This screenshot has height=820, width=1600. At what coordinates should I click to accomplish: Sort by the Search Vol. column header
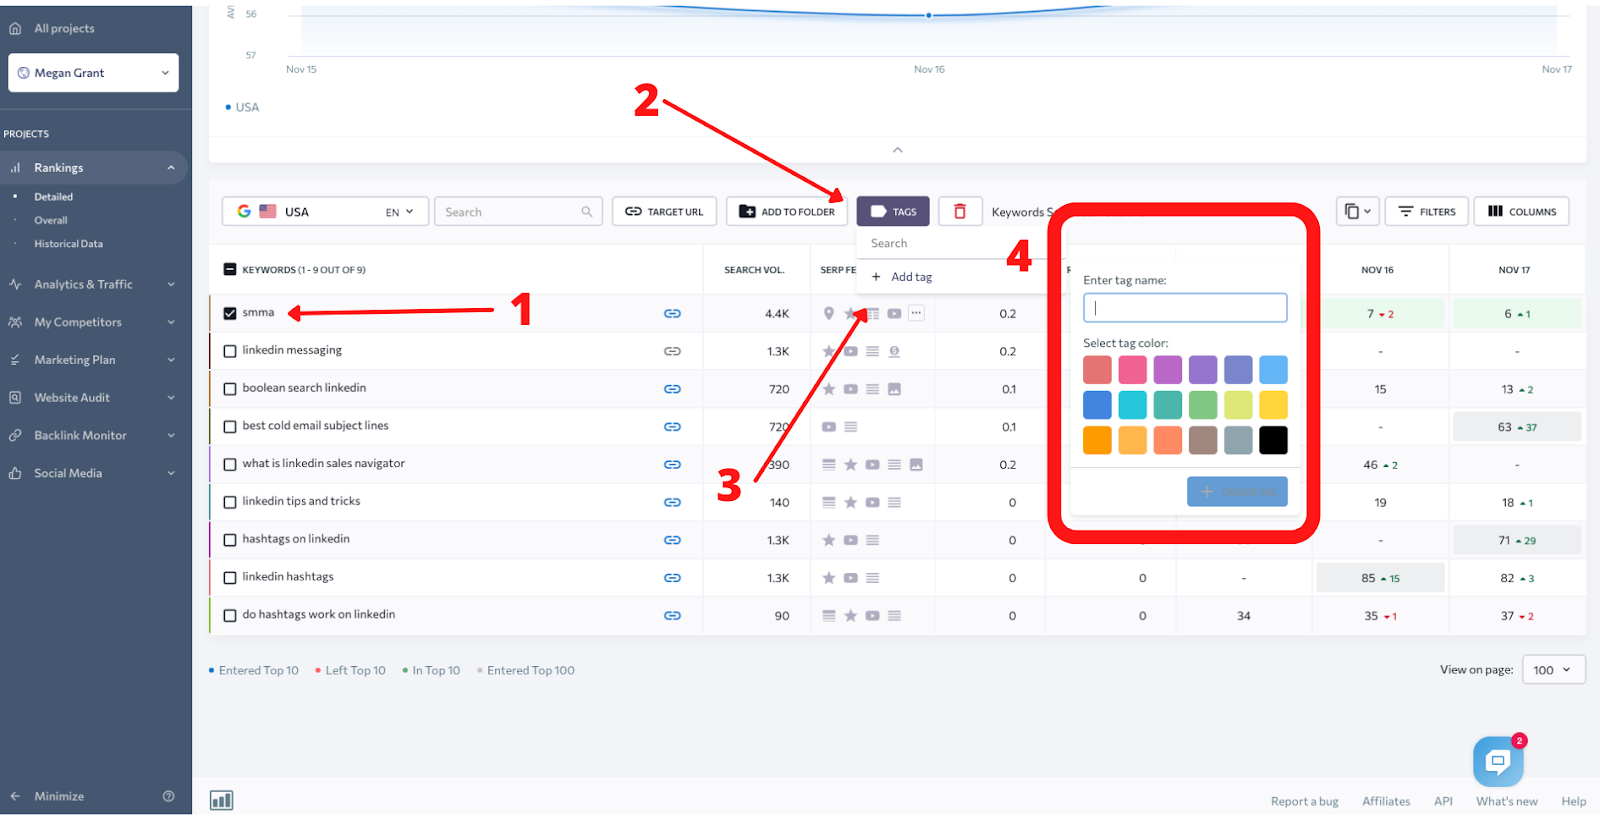(754, 270)
